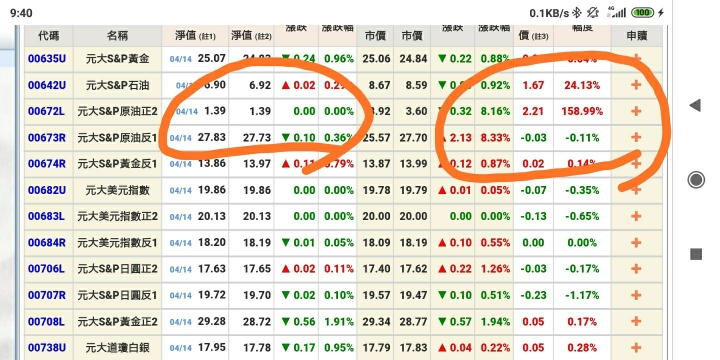Viewport: 720px width, 360px height.
Task: Select fund name 元大S&P日圓正2
Action: tap(118, 269)
